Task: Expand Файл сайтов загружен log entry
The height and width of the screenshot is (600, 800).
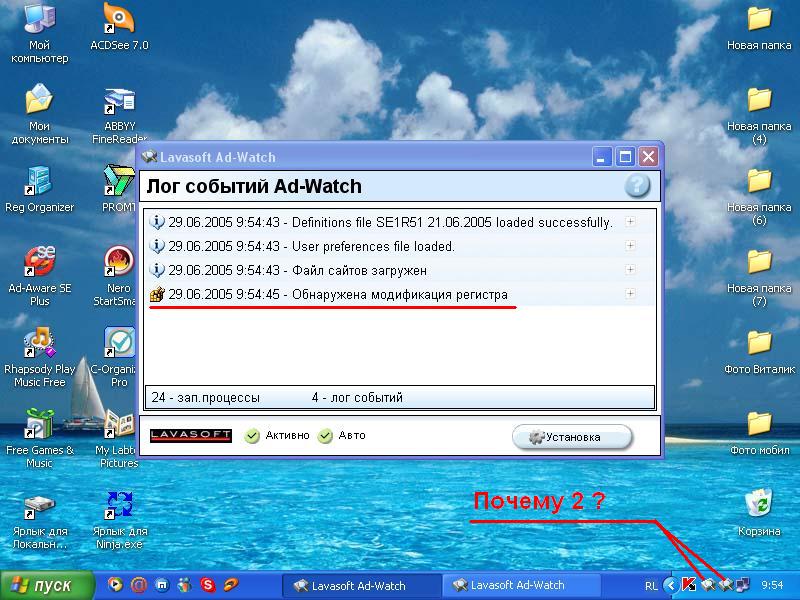Action: tap(631, 269)
